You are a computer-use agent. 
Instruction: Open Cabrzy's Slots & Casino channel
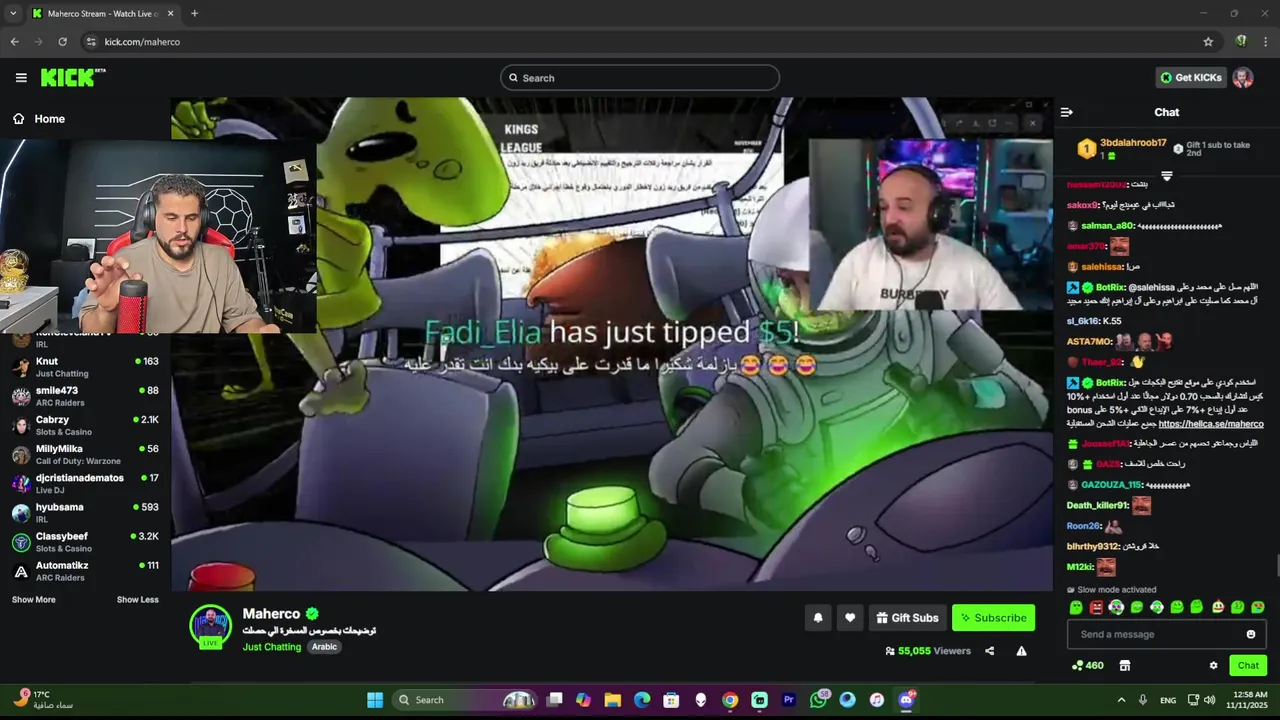tap(85, 426)
